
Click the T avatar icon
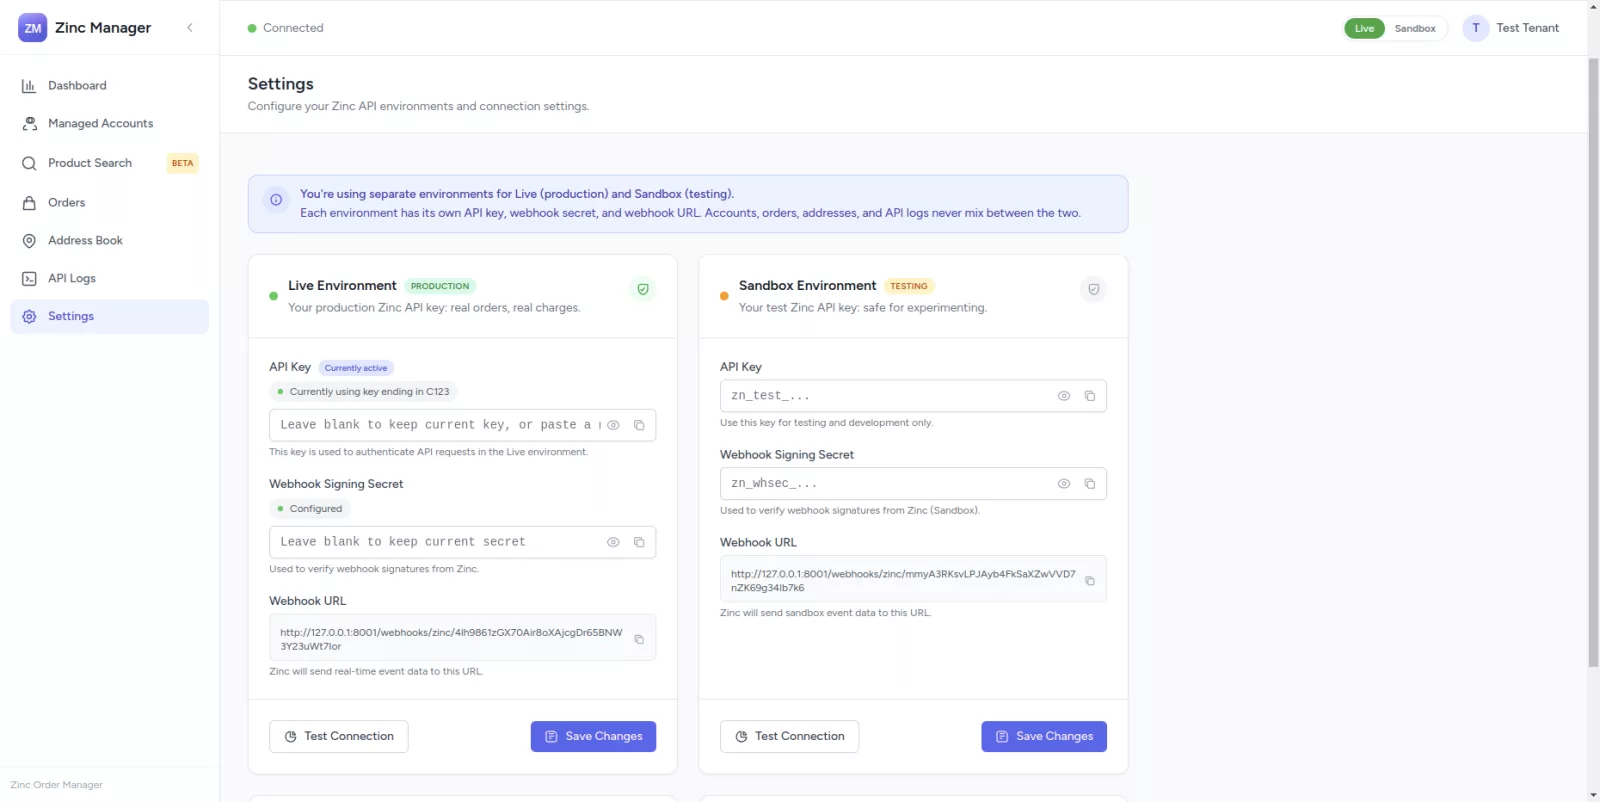1475,28
